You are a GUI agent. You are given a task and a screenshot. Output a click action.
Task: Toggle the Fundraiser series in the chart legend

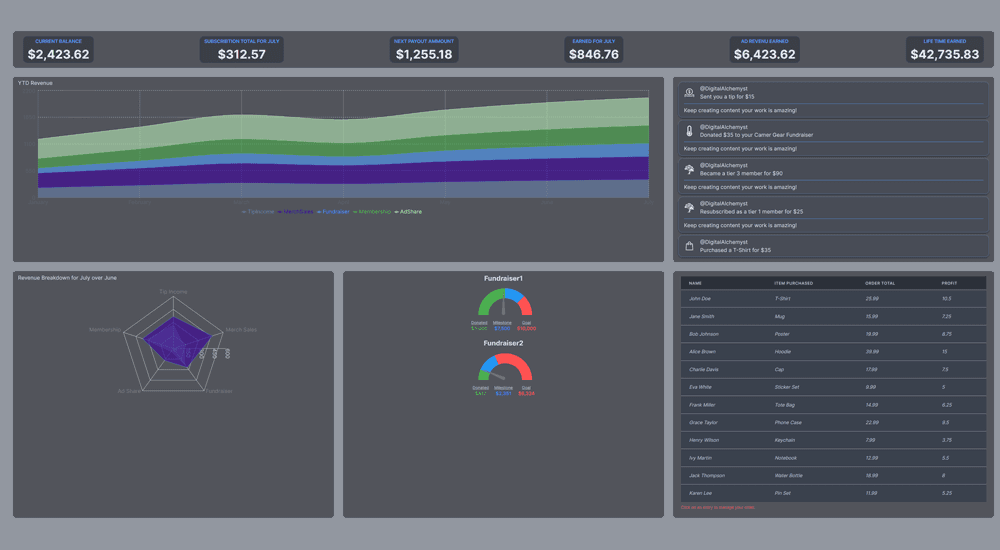click(x=333, y=212)
